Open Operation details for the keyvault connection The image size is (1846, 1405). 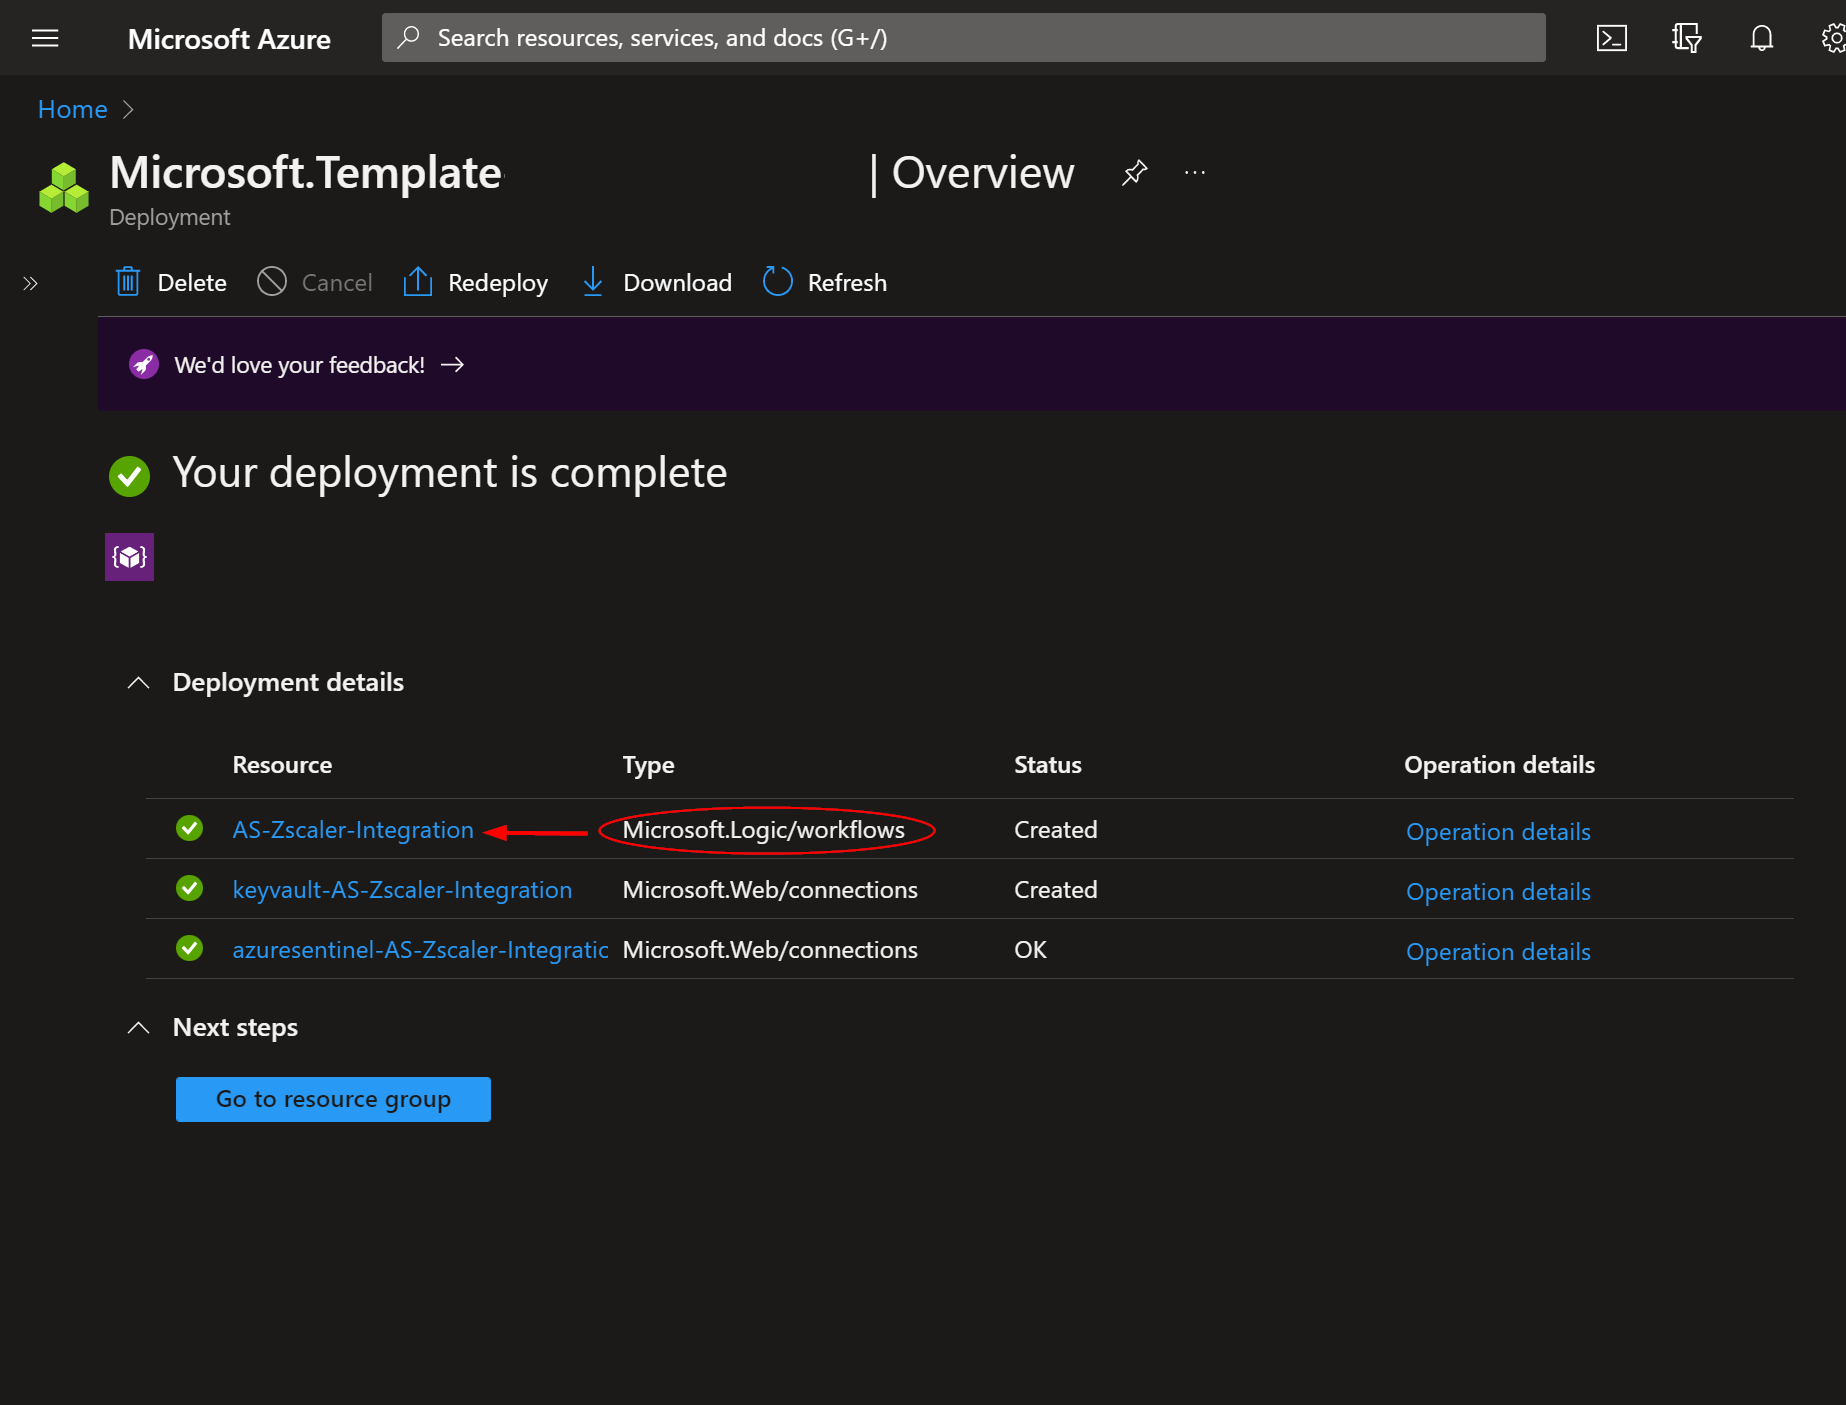click(1498, 892)
